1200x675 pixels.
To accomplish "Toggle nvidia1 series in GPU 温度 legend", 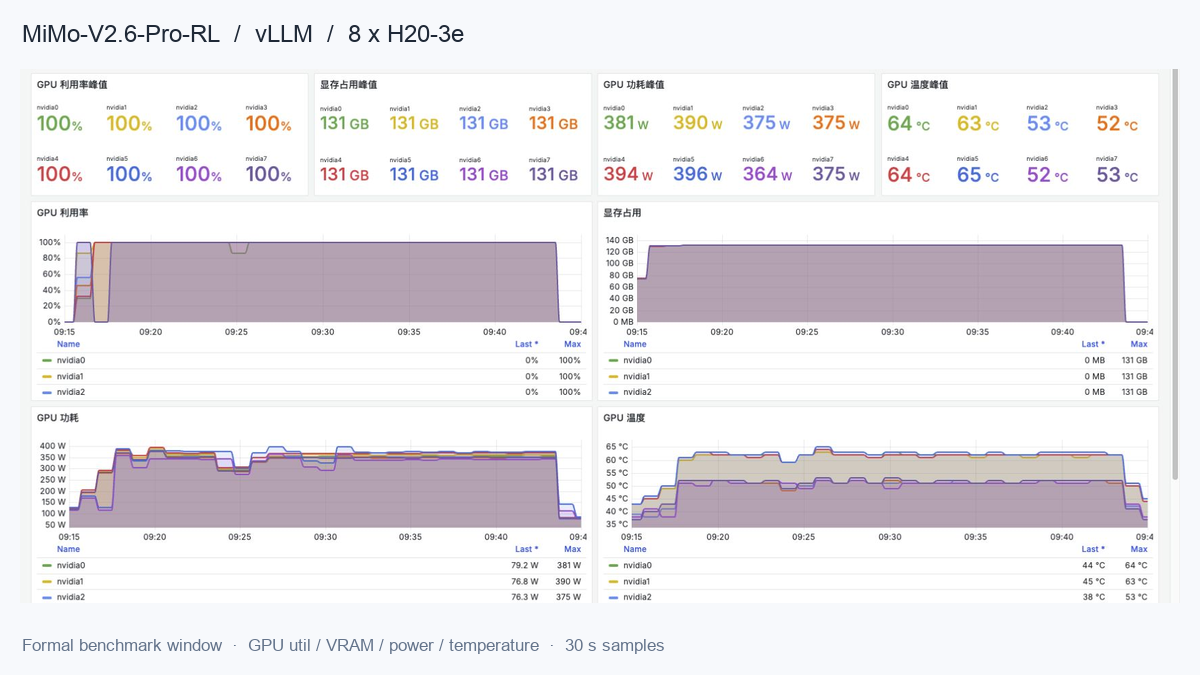I will (x=638, y=581).
